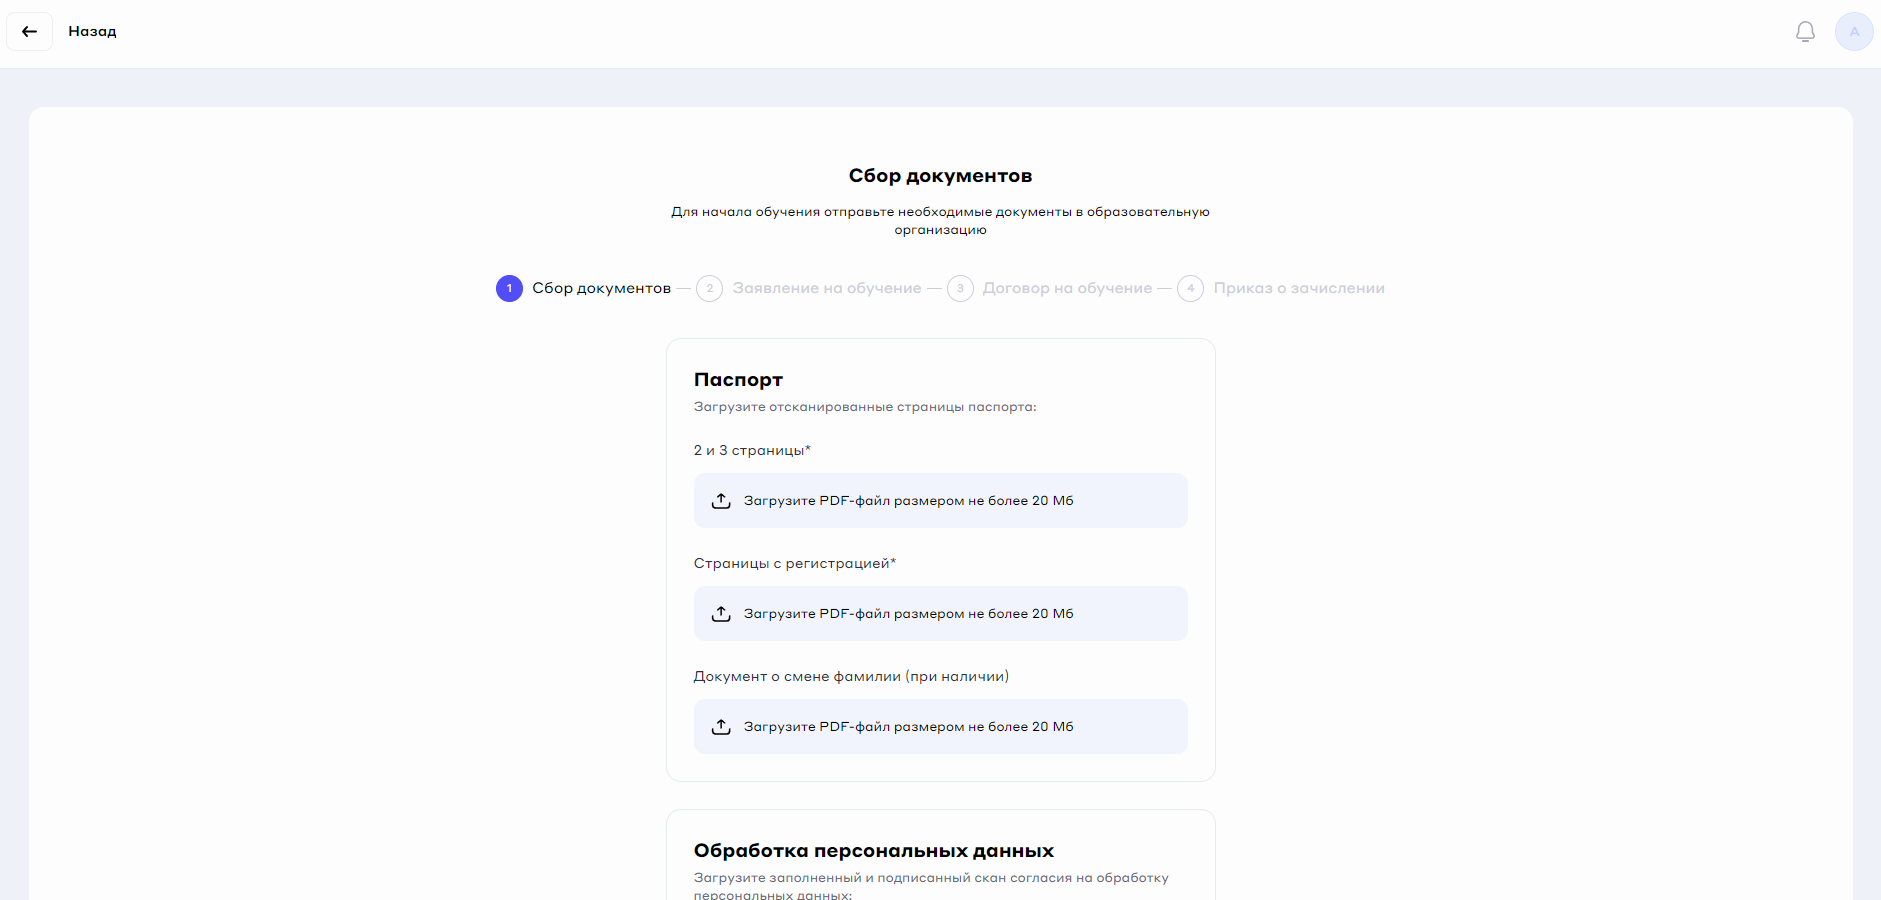Image resolution: width=1881 pixels, height=900 pixels.
Task: Go to the 'Сбор документов' step label
Action: coord(601,289)
